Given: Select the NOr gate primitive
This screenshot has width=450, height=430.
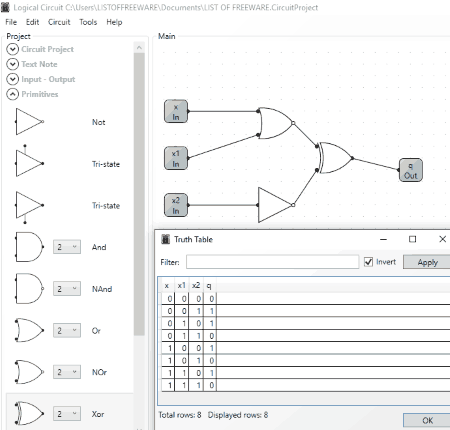Looking at the screenshot, I should coord(29,372).
